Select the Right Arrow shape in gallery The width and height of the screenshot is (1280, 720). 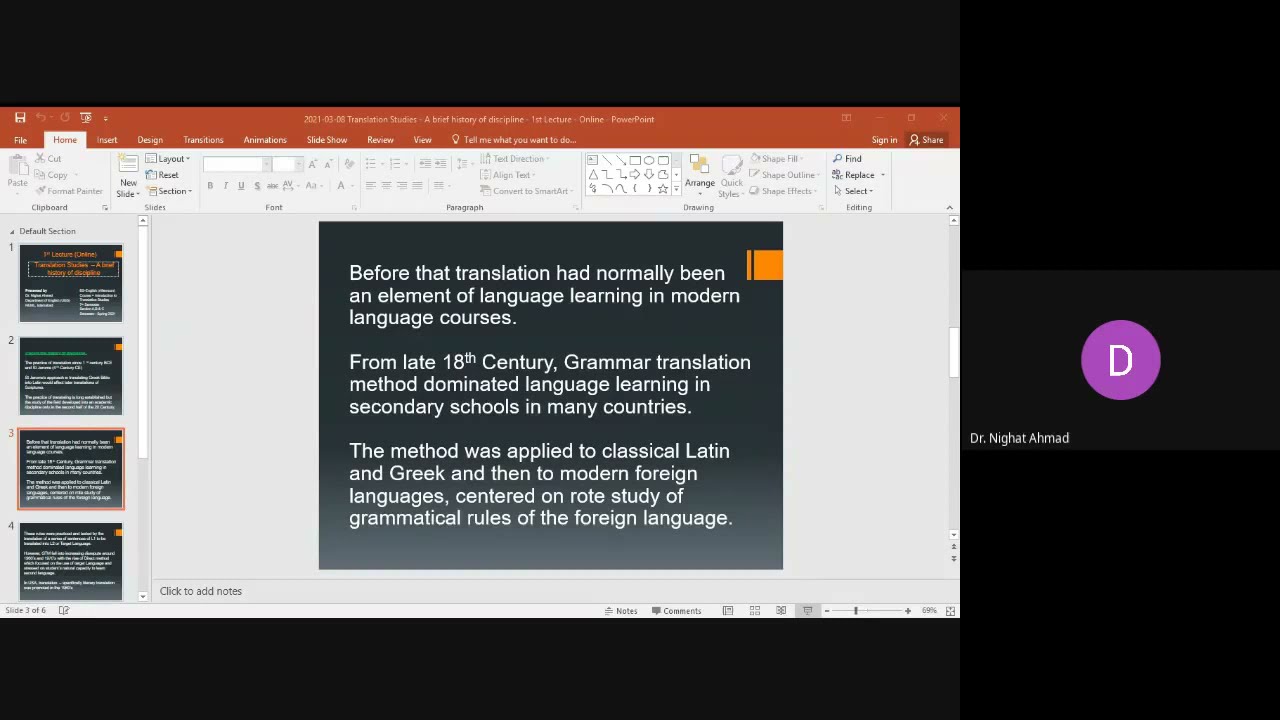[x=635, y=174]
